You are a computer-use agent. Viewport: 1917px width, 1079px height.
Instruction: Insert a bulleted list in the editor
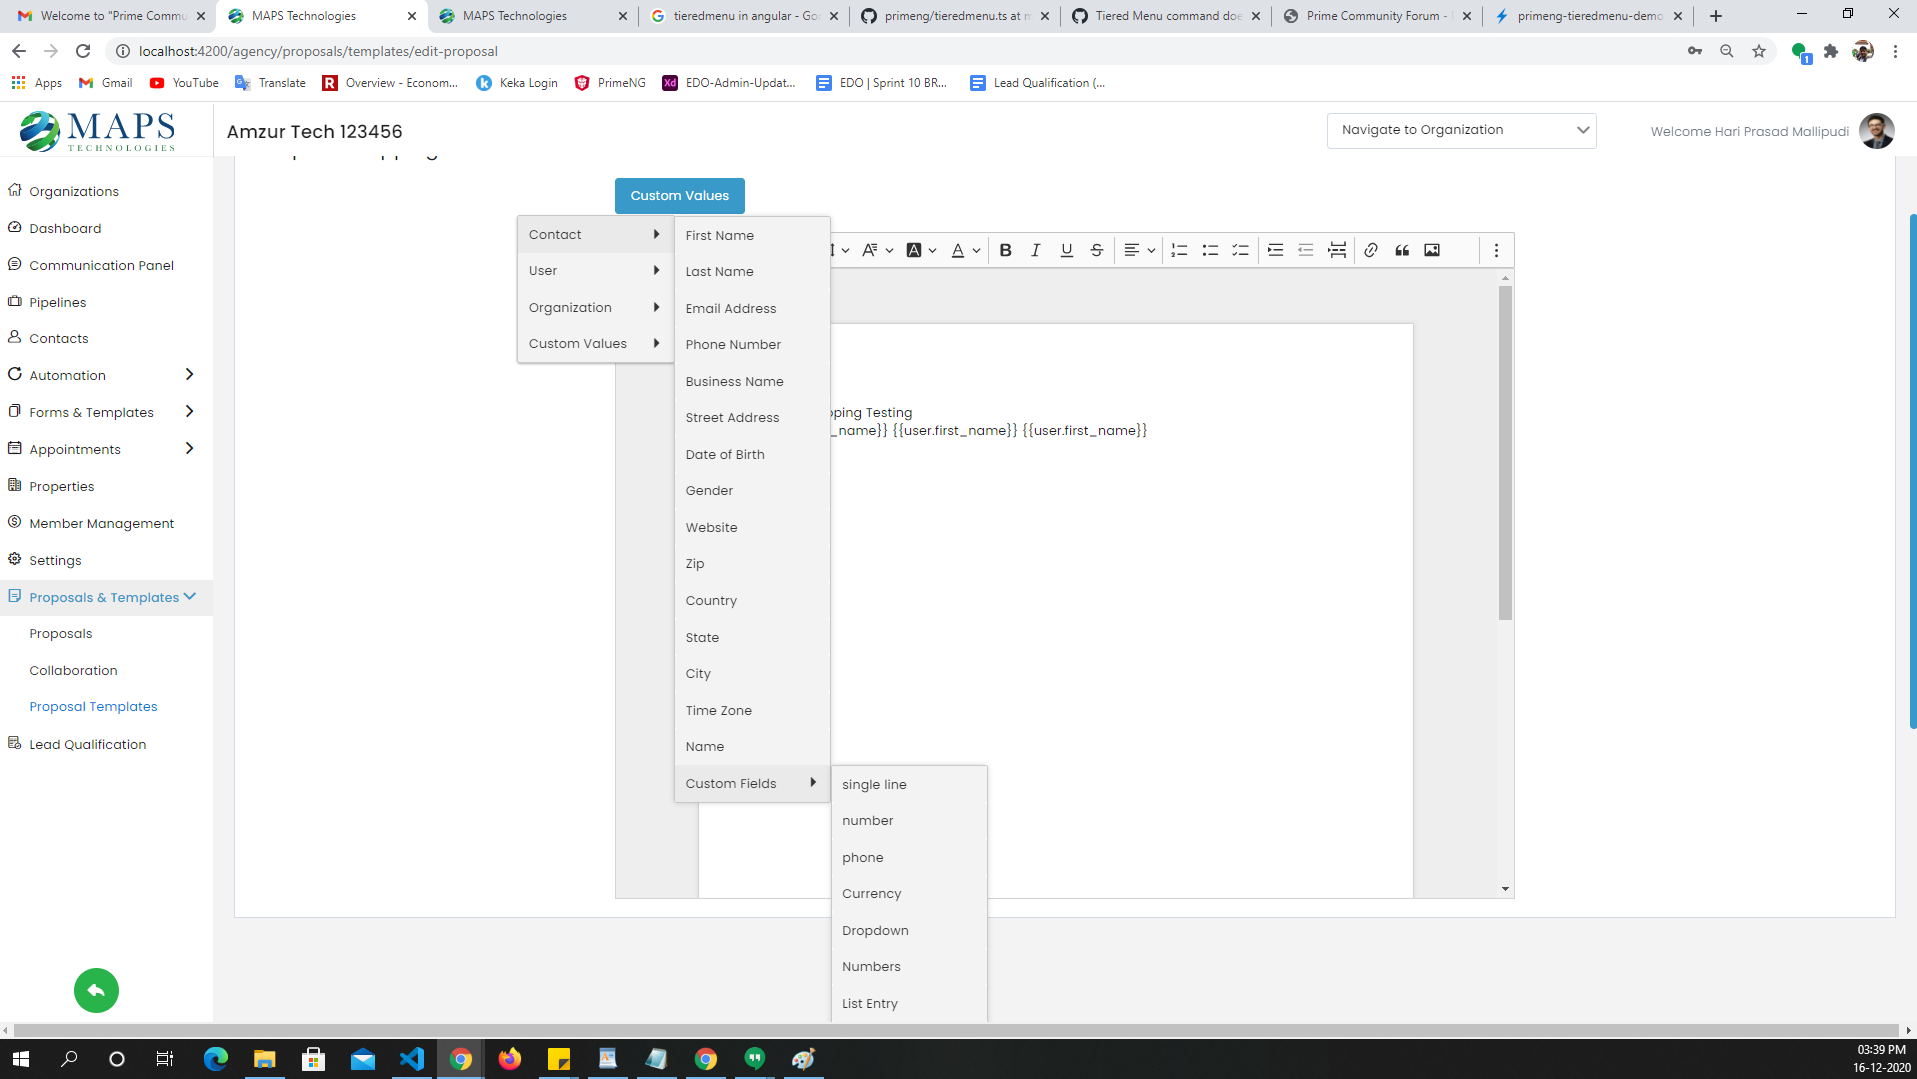pyautogui.click(x=1210, y=250)
